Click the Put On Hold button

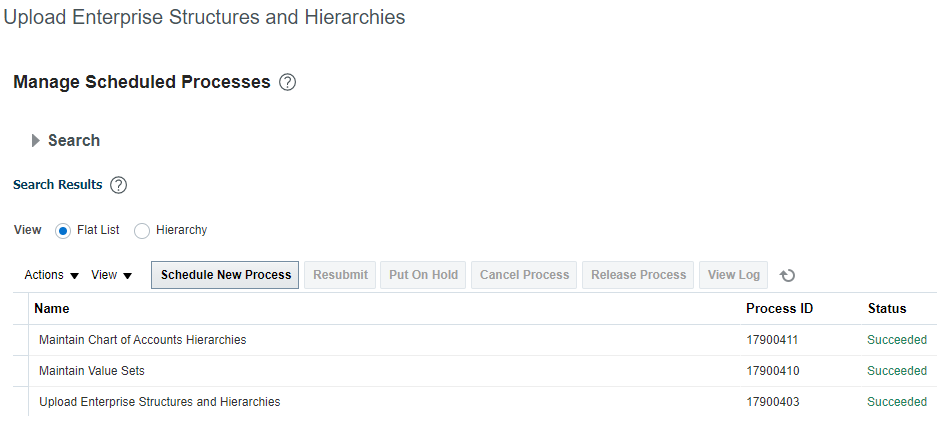(x=423, y=275)
